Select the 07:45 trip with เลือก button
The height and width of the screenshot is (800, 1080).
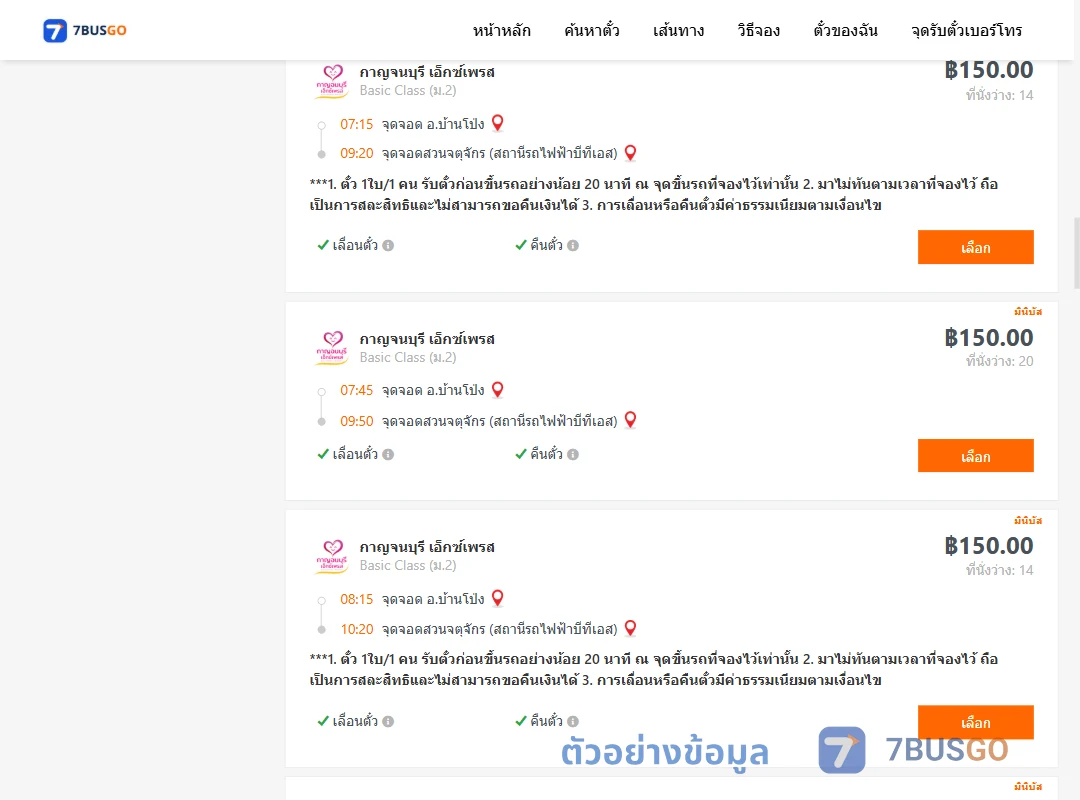[x=975, y=455]
